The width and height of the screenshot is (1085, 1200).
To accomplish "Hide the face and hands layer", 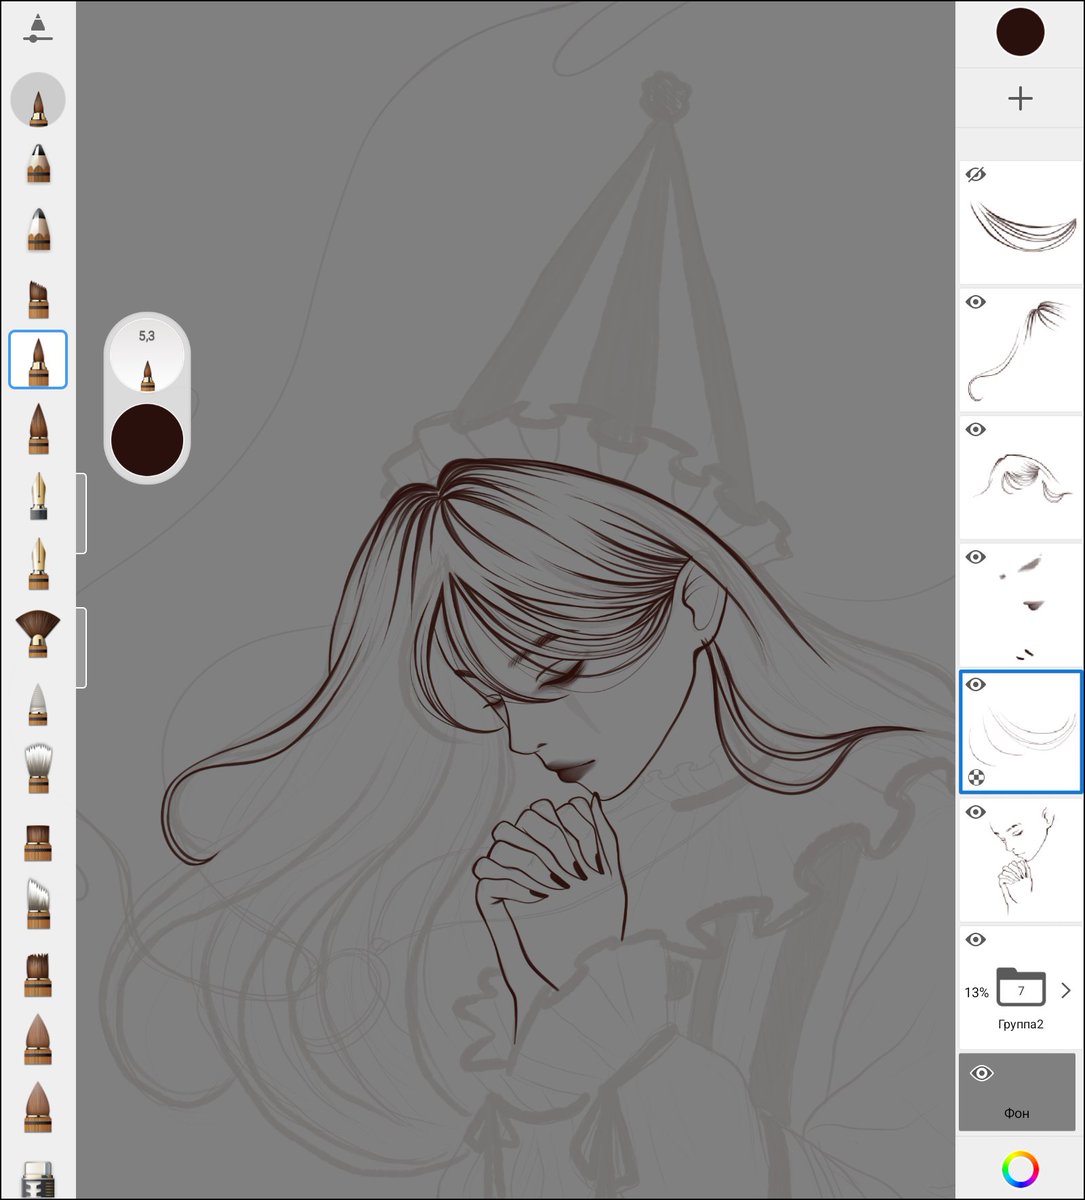I will click(976, 812).
